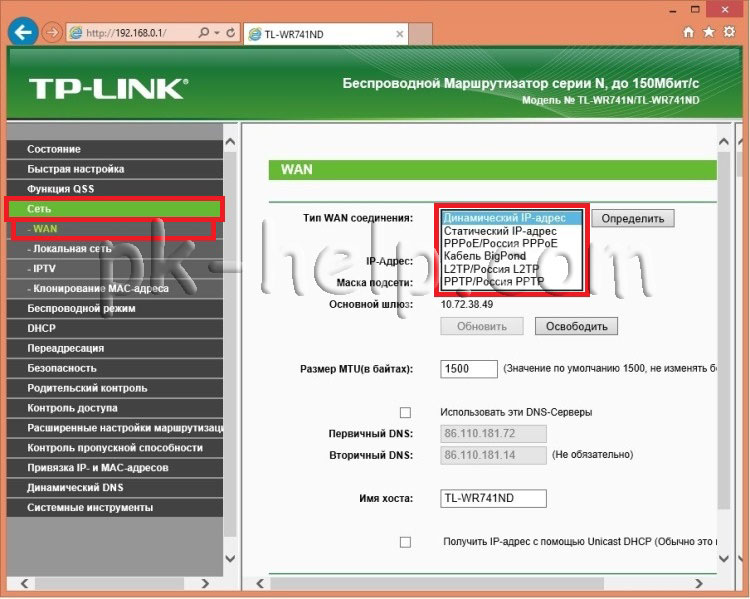Select Статический IP-адрес option
The image size is (750, 599).
pyautogui.click(x=511, y=231)
